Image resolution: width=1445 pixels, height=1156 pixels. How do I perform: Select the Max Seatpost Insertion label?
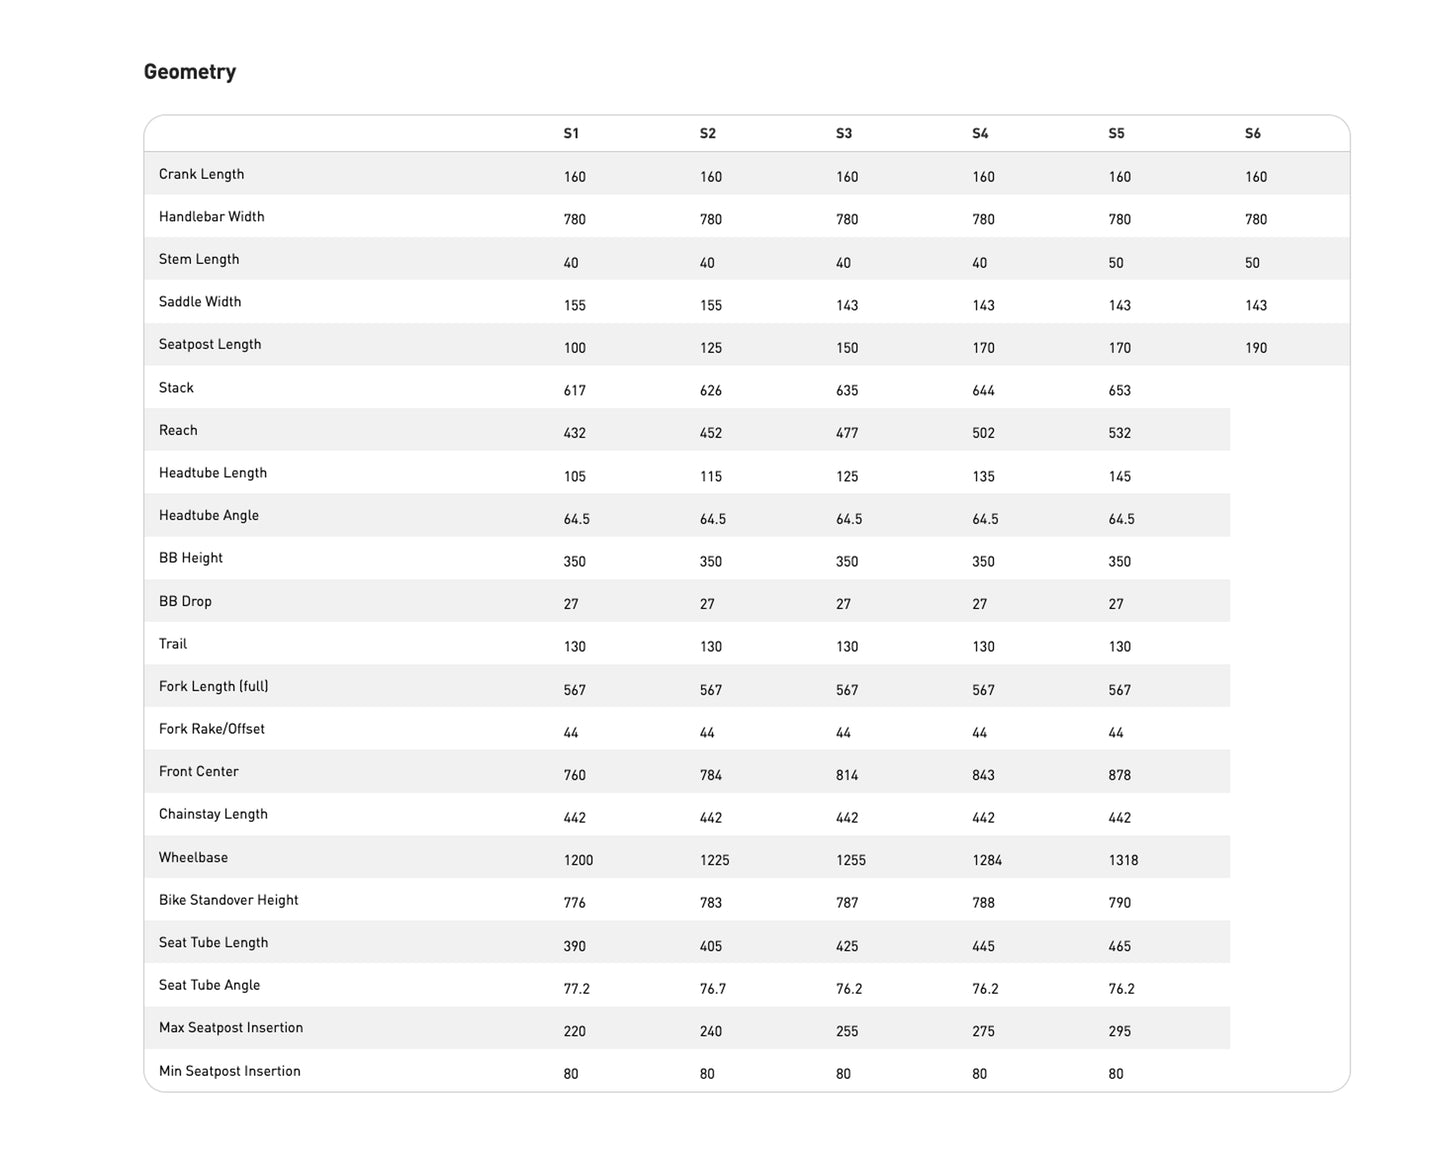tap(230, 1028)
